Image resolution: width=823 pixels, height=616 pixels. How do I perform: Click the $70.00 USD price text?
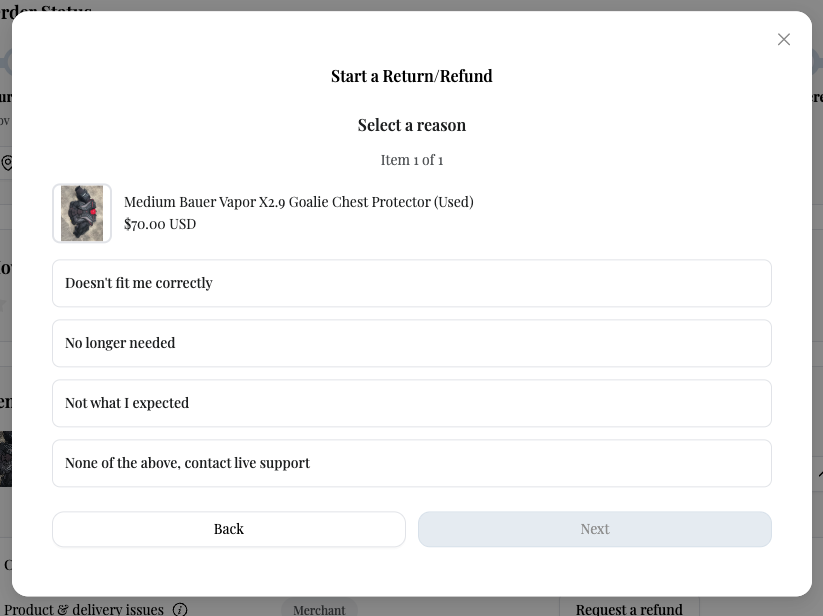pos(160,224)
